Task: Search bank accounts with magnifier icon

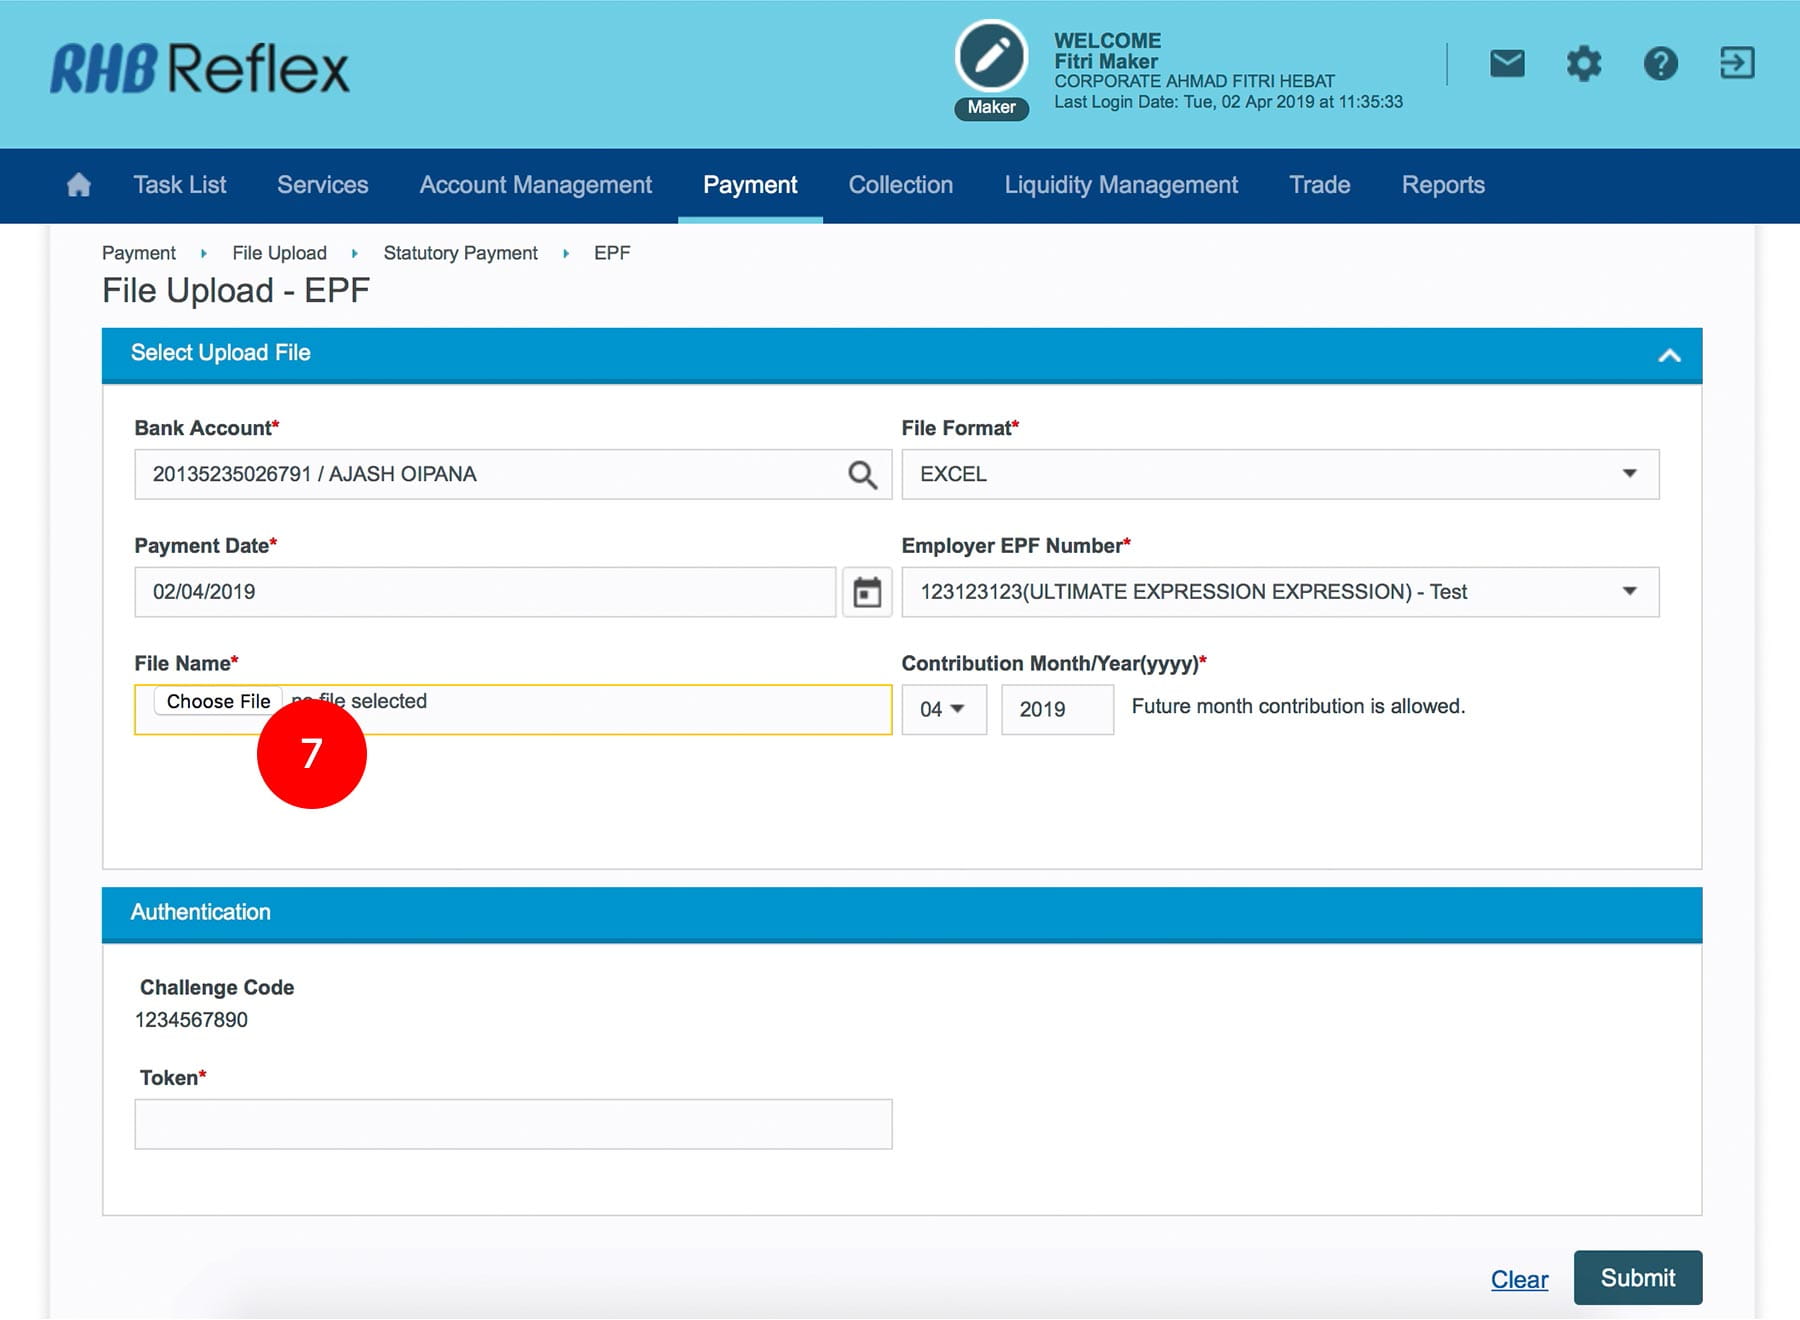Action: [x=862, y=475]
